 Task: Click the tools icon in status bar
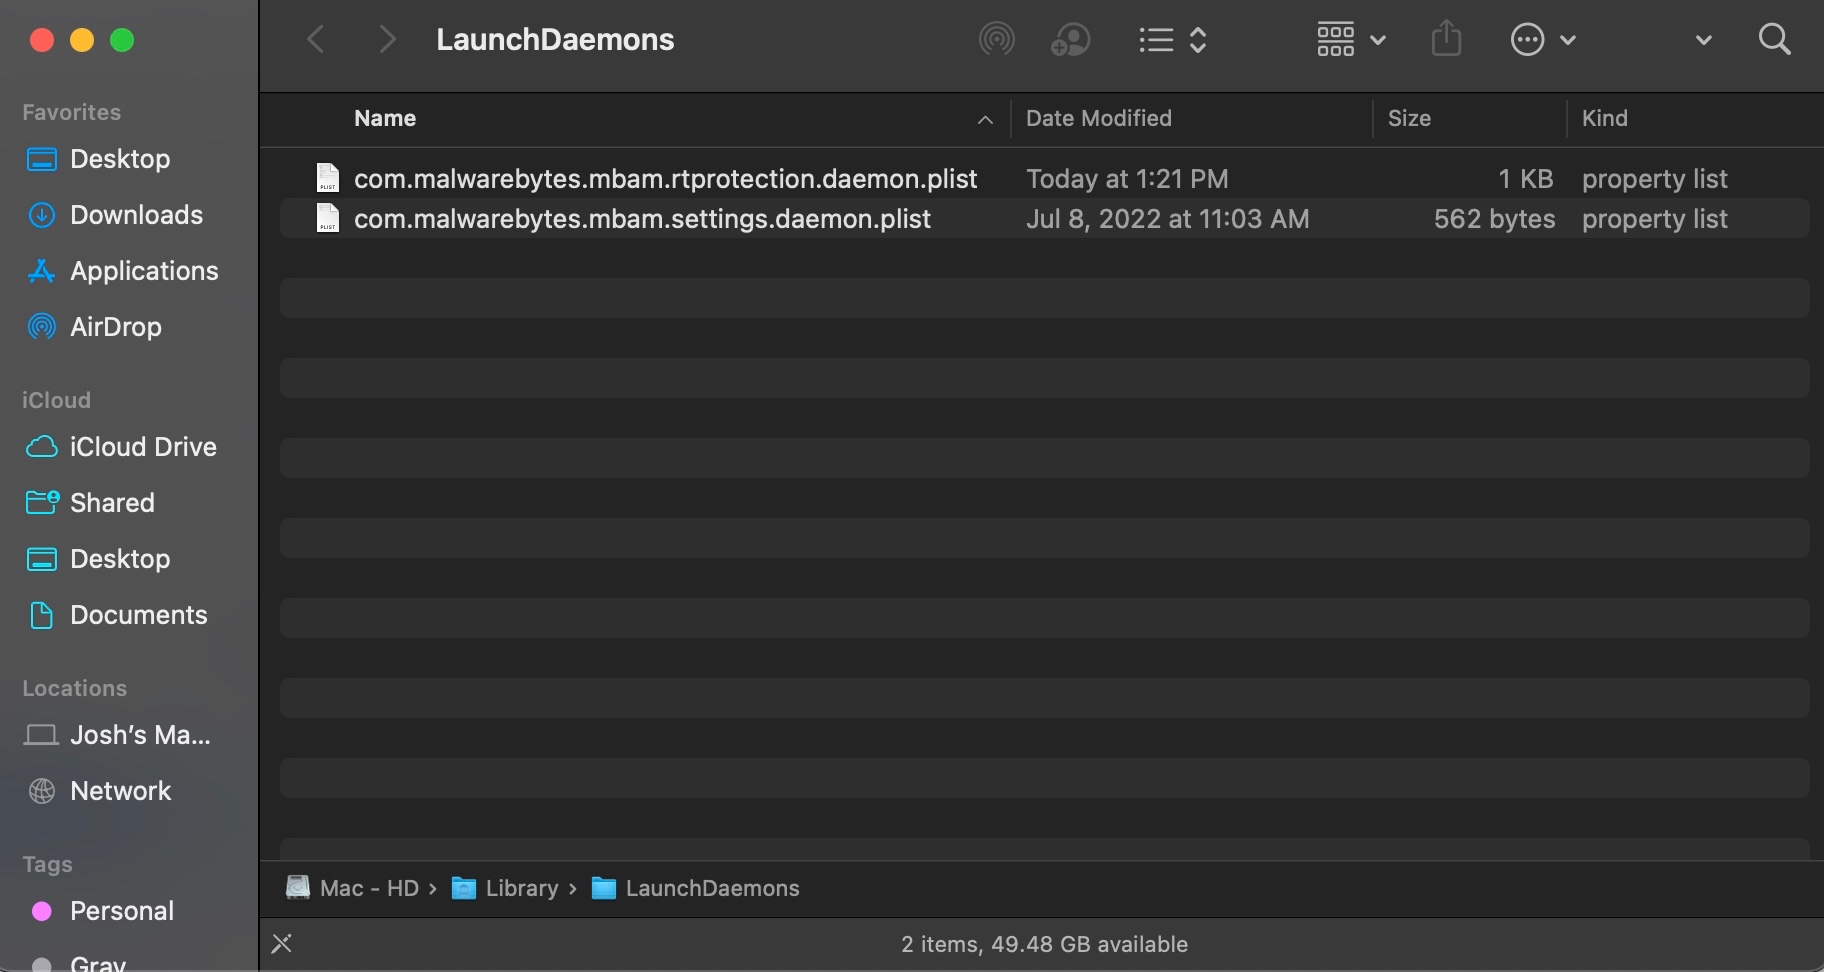(282, 944)
